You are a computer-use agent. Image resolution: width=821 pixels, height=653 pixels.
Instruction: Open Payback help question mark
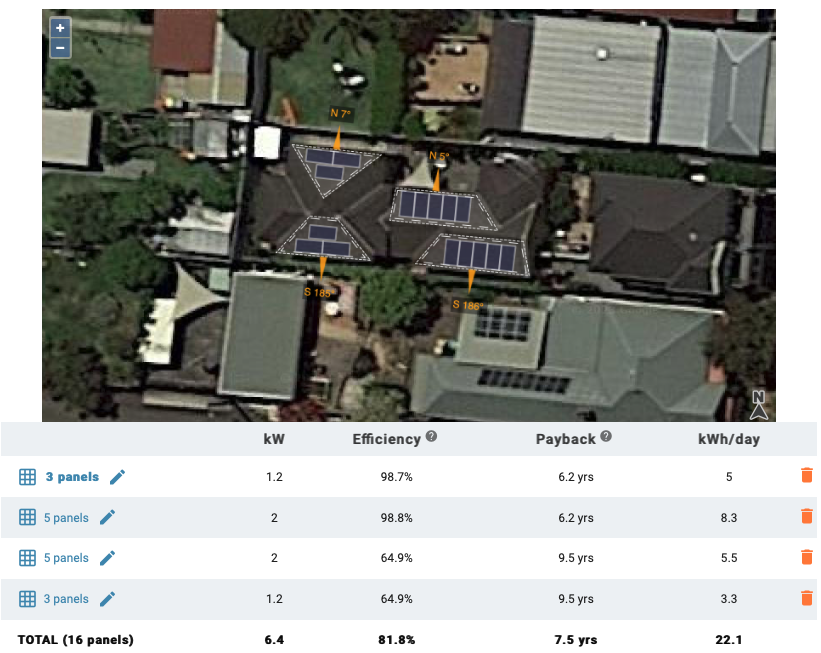point(606,436)
